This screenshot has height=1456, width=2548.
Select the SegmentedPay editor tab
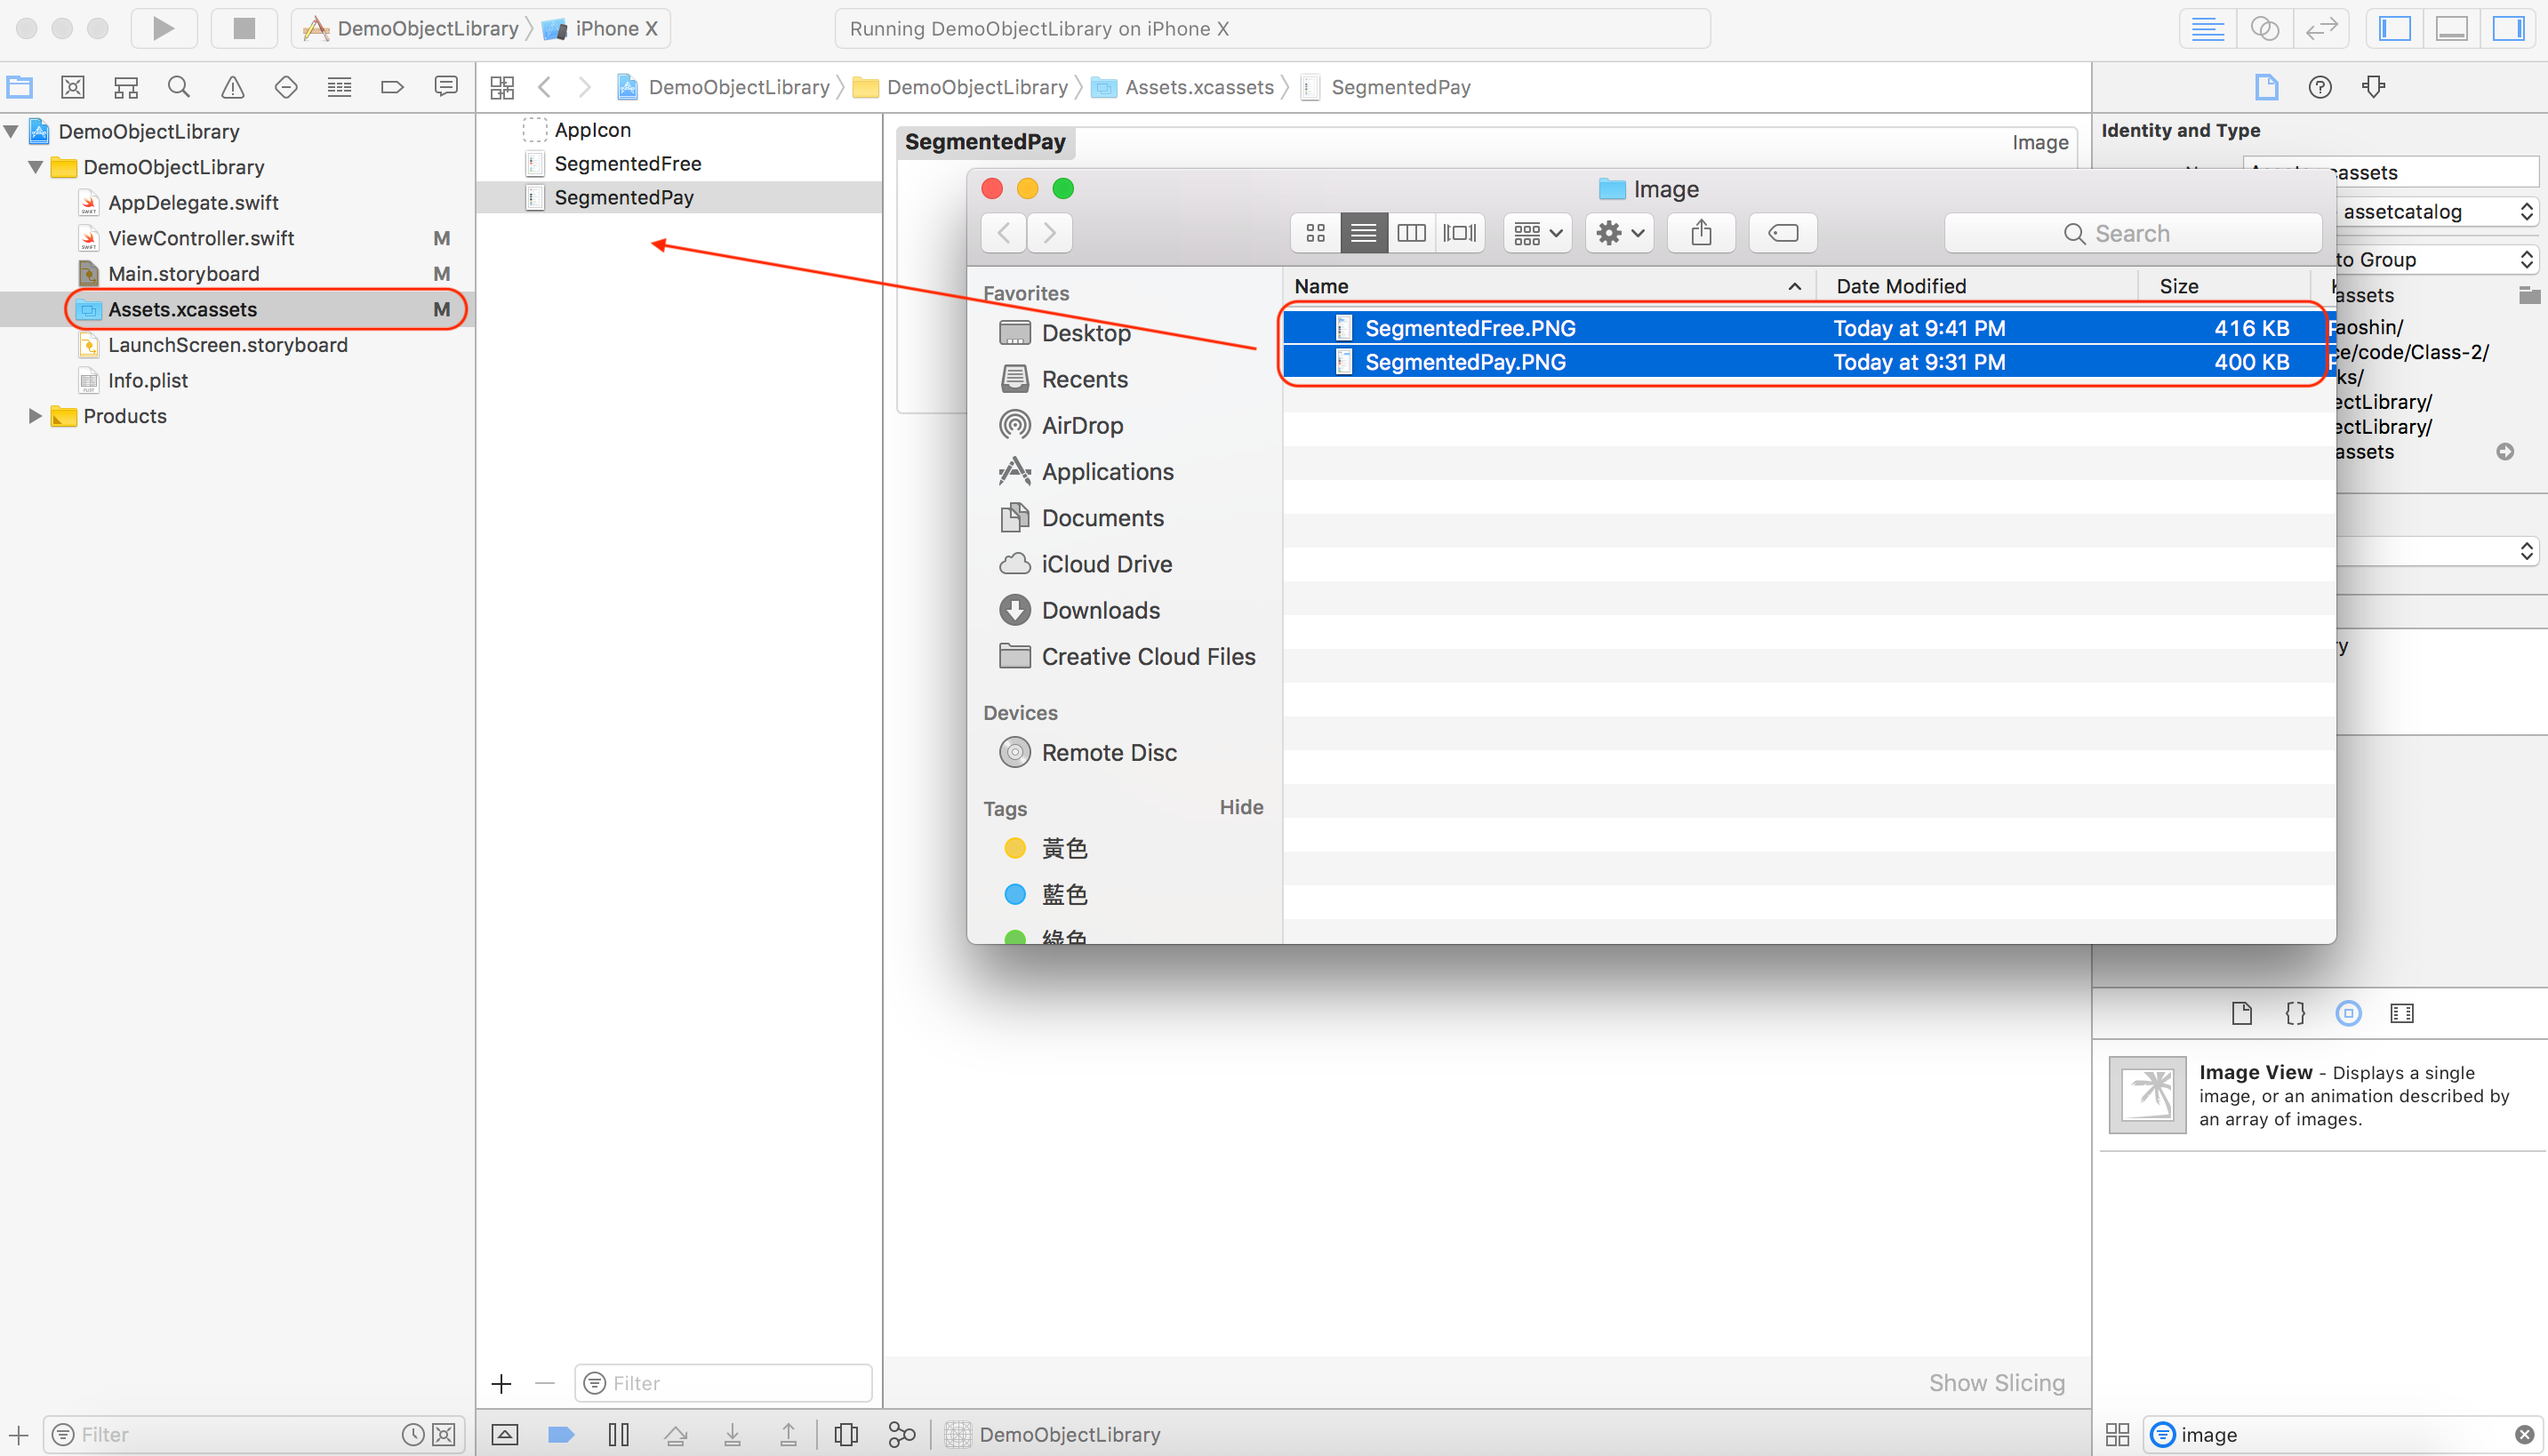[984, 142]
